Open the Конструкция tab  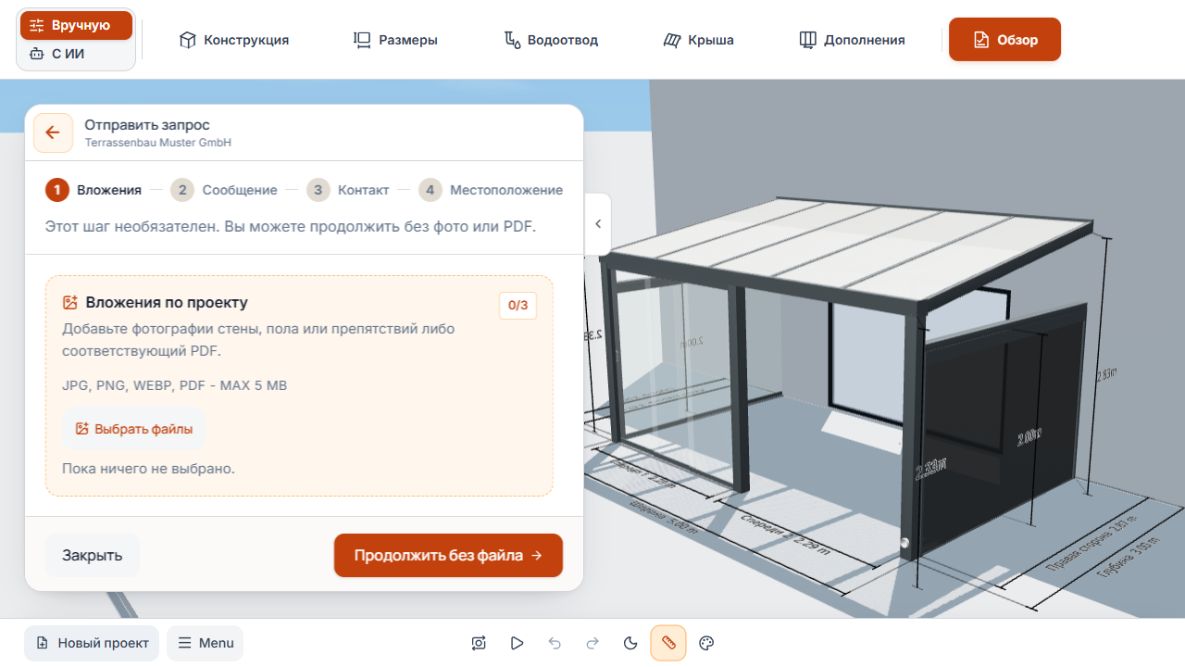coord(234,39)
